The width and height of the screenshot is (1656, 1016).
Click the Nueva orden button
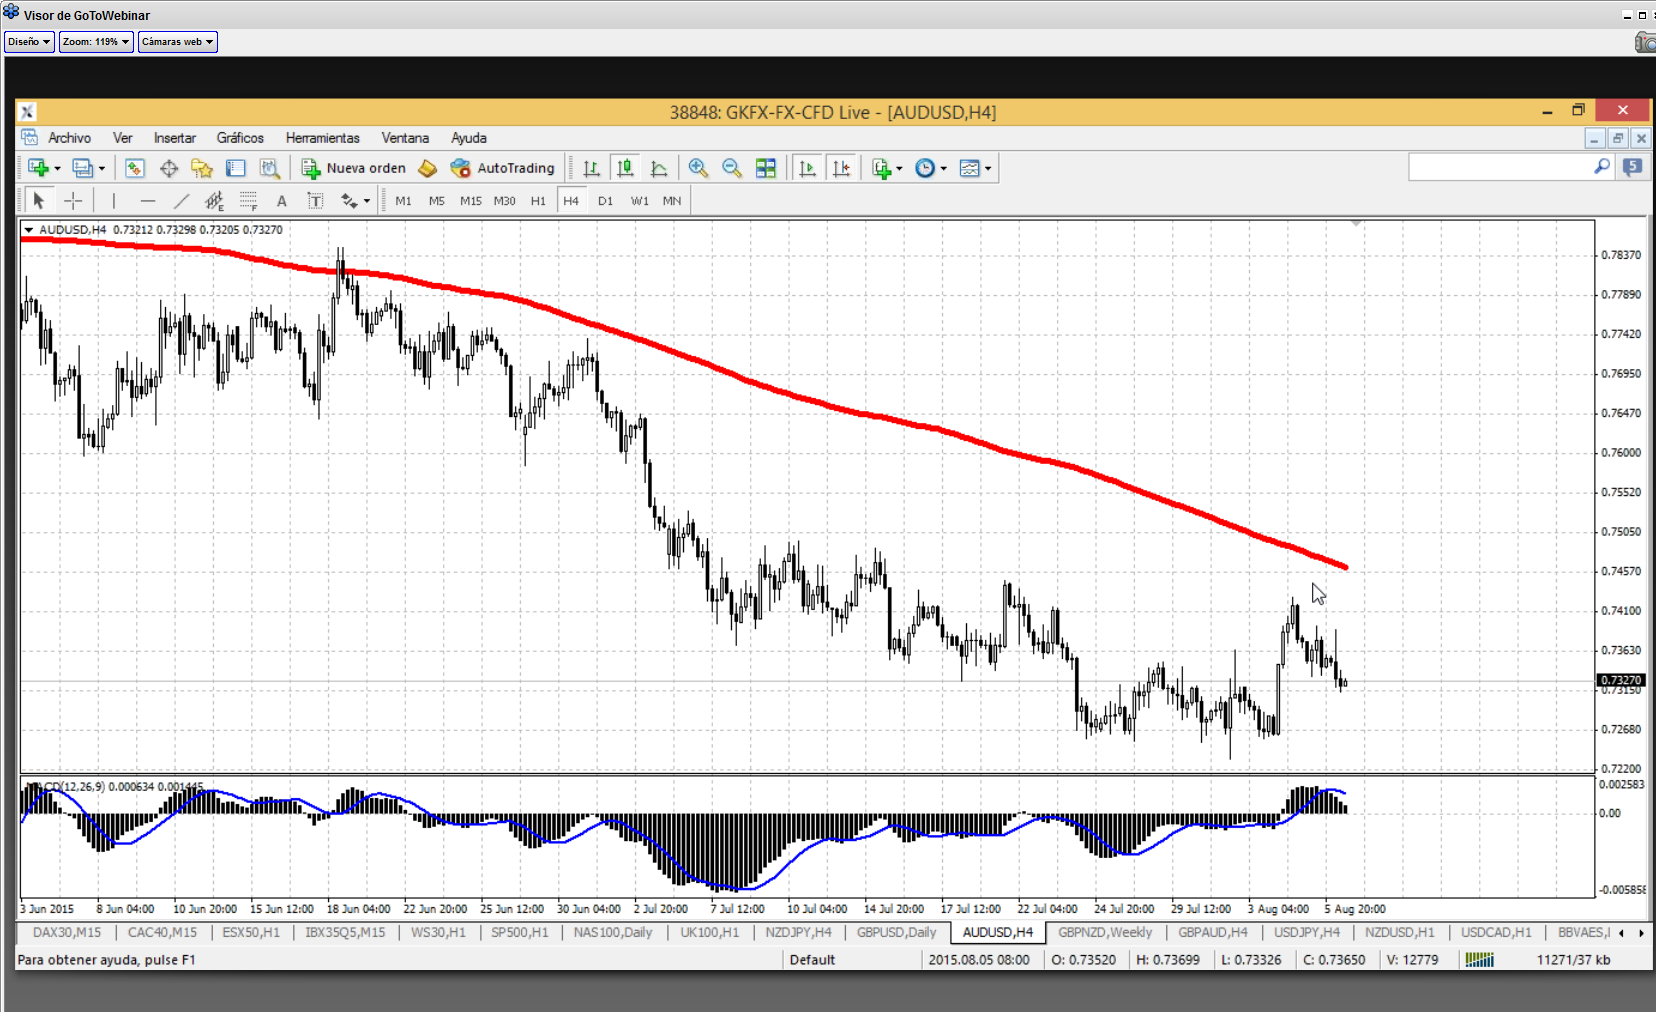click(x=354, y=168)
